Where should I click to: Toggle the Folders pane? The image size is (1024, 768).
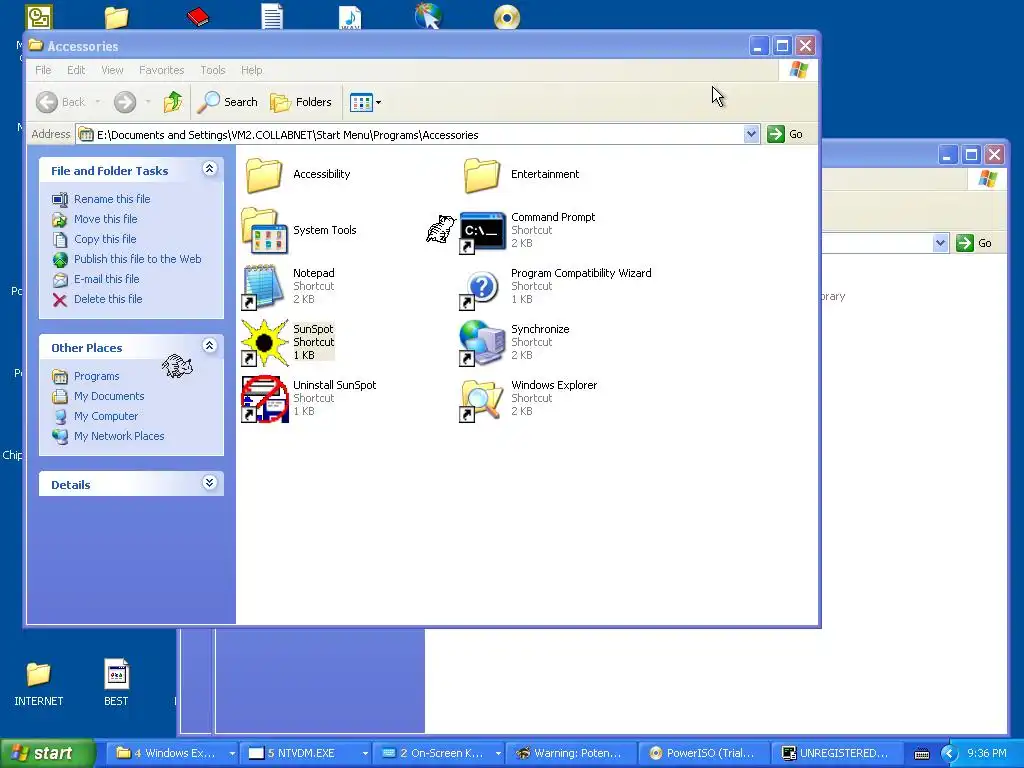coord(301,102)
